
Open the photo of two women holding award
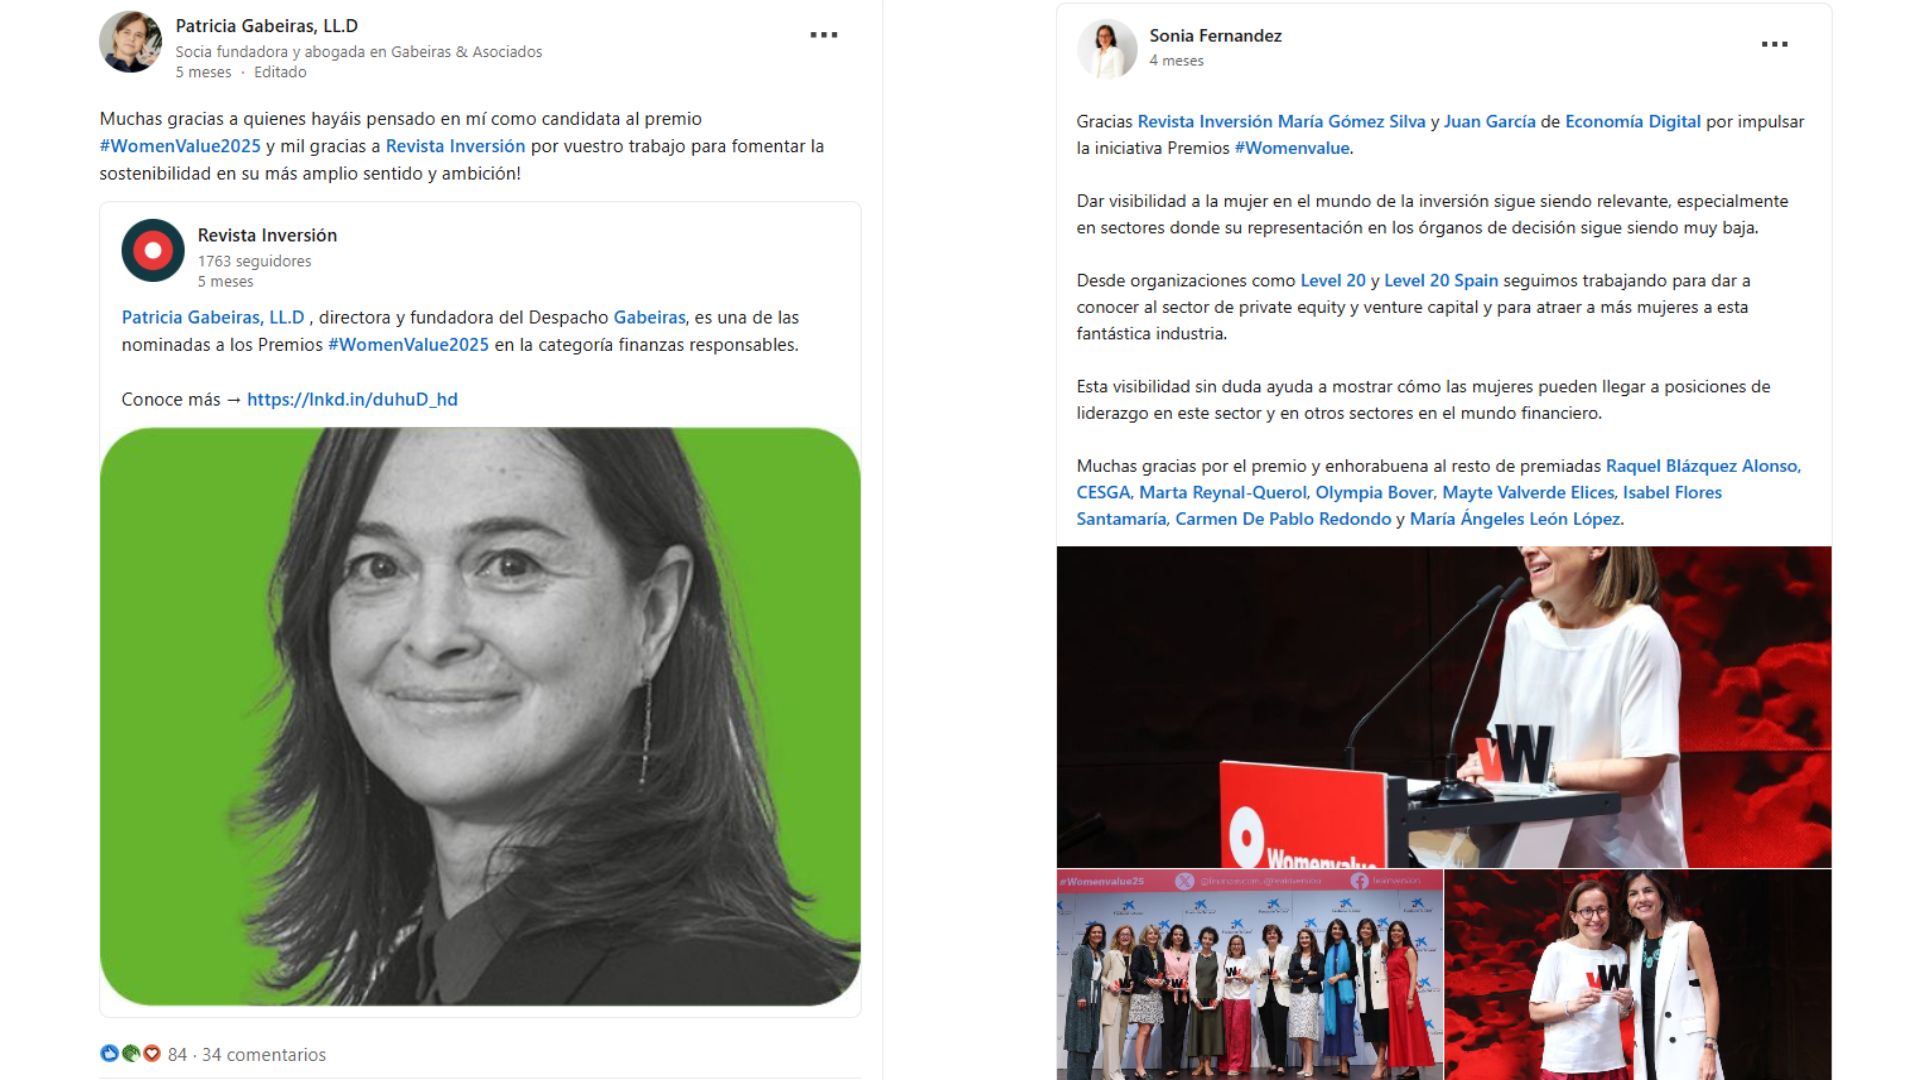pyautogui.click(x=1638, y=974)
